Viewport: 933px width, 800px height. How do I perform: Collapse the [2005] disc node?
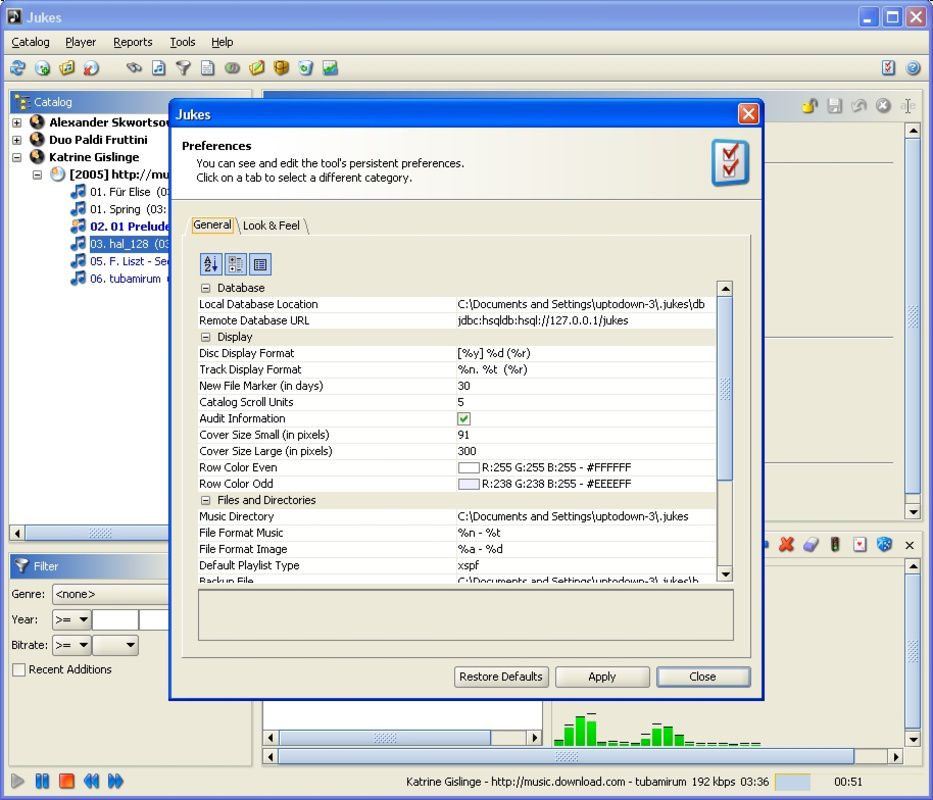[x=37, y=174]
